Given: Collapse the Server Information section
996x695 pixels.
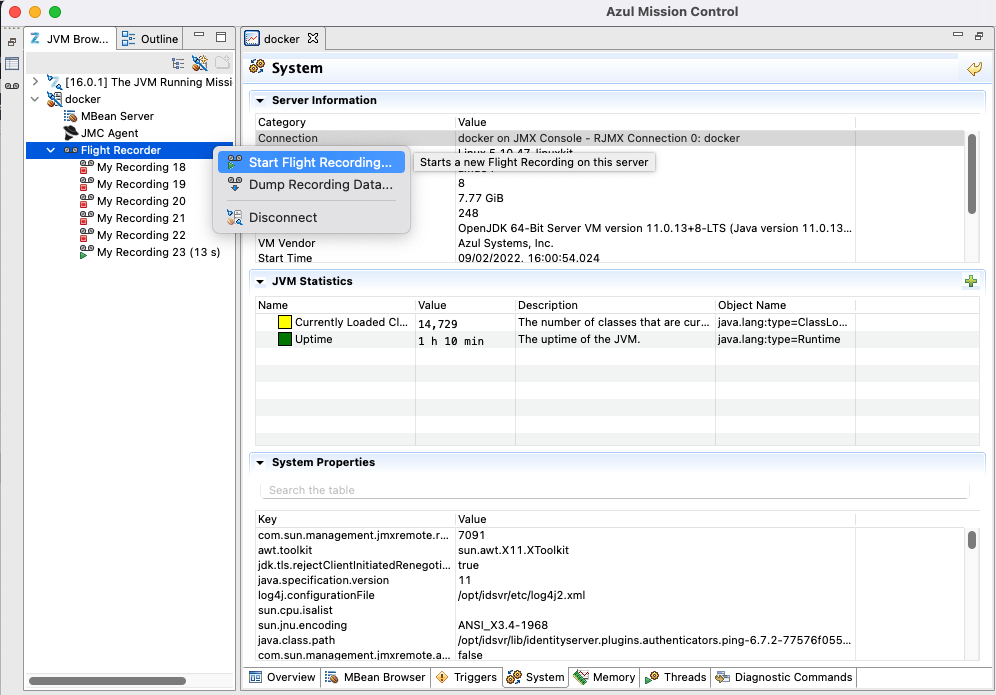Looking at the screenshot, I should pyautogui.click(x=260, y=100).
